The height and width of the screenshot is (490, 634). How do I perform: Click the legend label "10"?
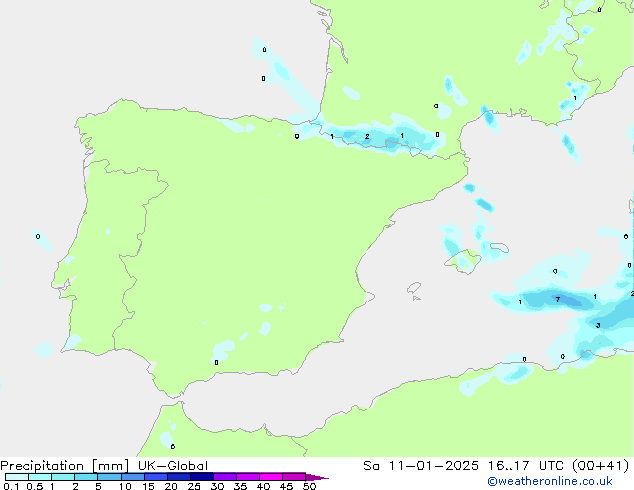click(x=125, y=486)
